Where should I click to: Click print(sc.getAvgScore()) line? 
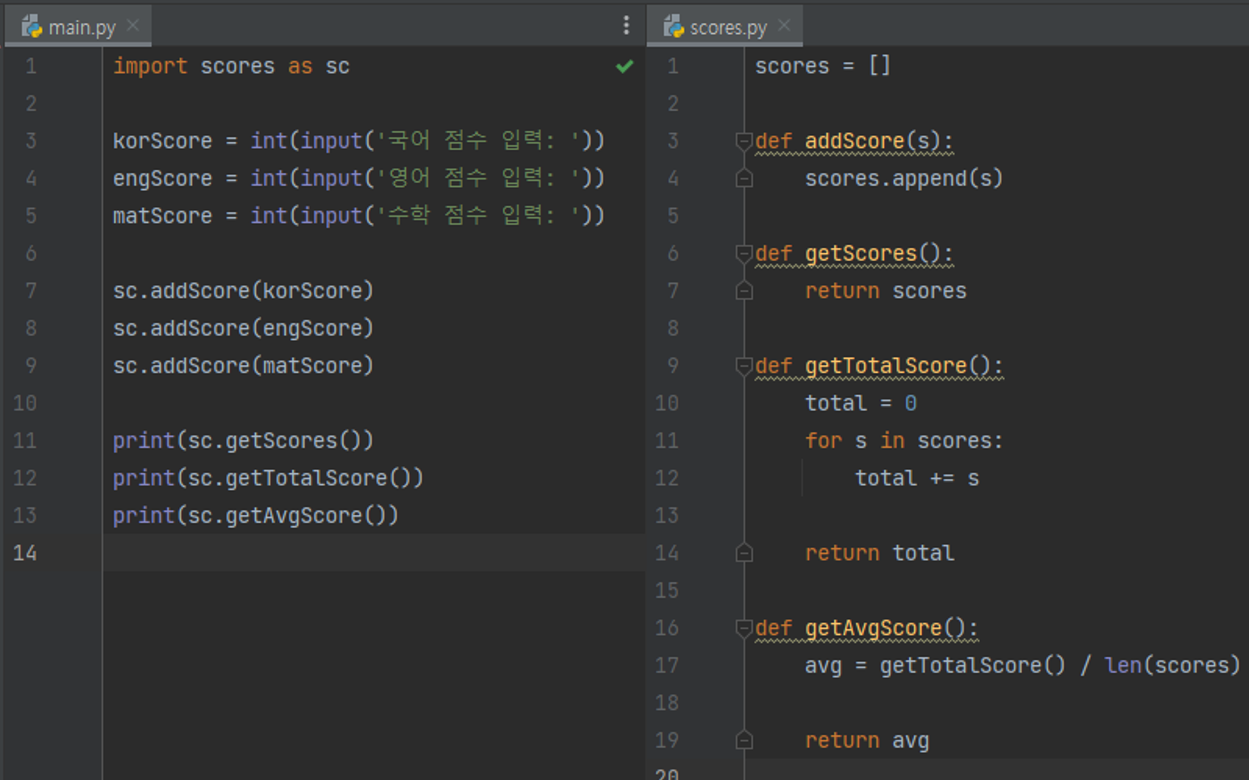256,516
